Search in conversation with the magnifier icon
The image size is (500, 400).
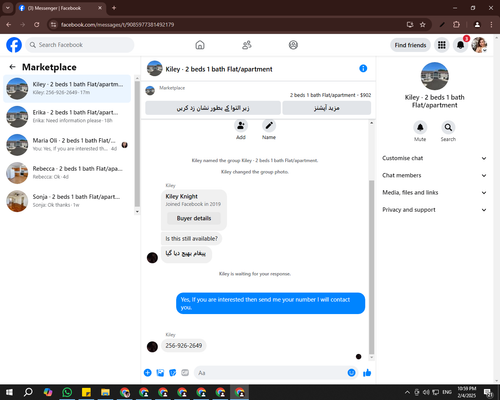click(x=448, y=127)
